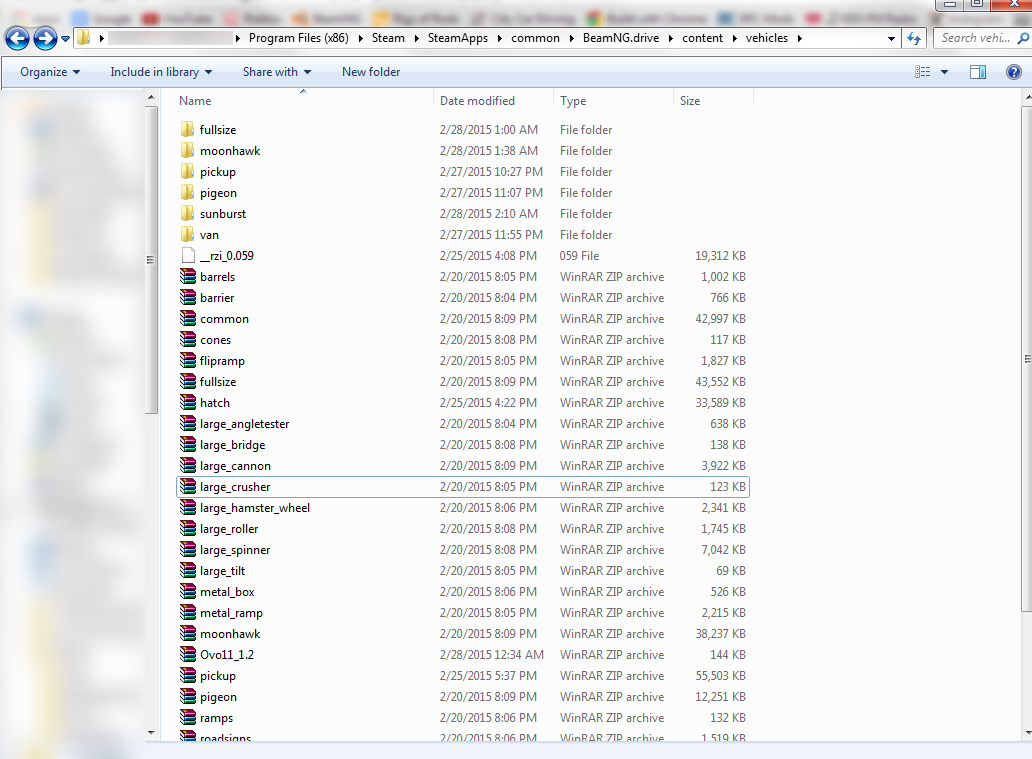Click the 43,552 KB size cell
This screenshot has width=1032, height=759.
pos(720,382)
